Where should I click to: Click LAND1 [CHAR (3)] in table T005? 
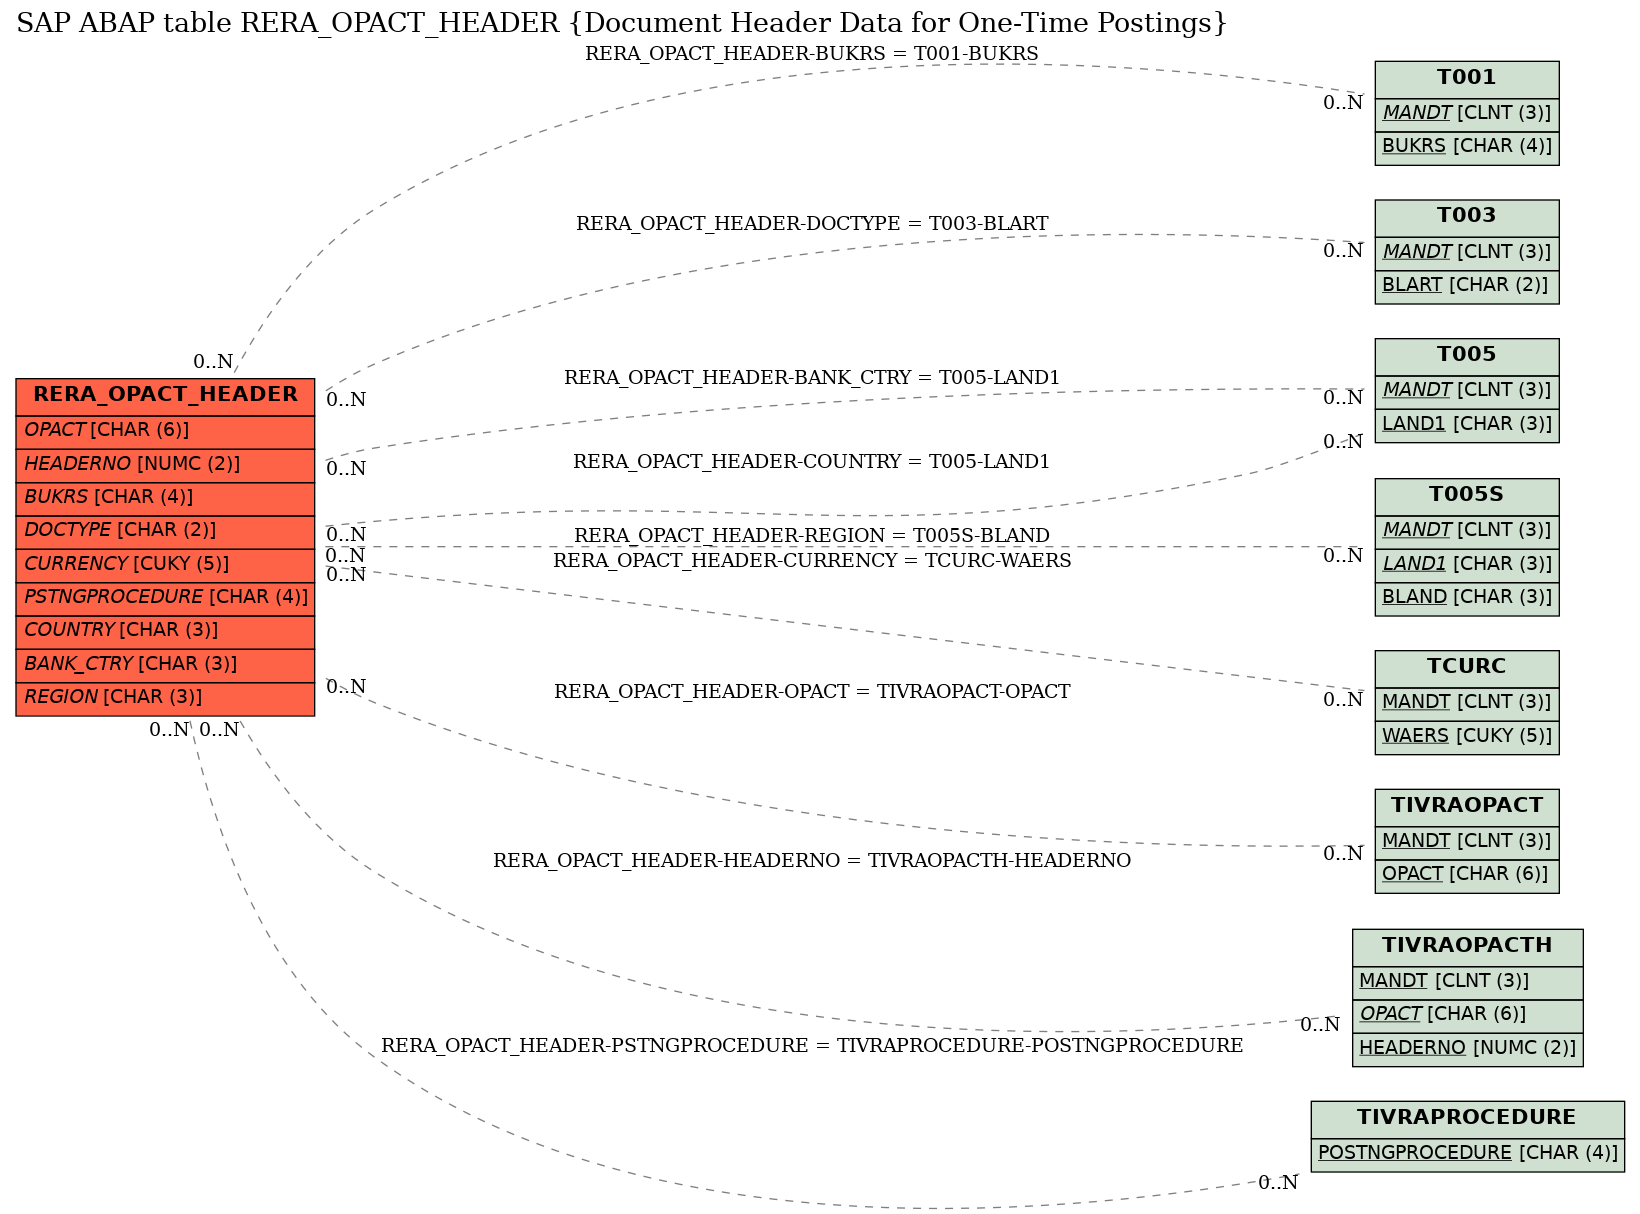(x=1466, y=425)
